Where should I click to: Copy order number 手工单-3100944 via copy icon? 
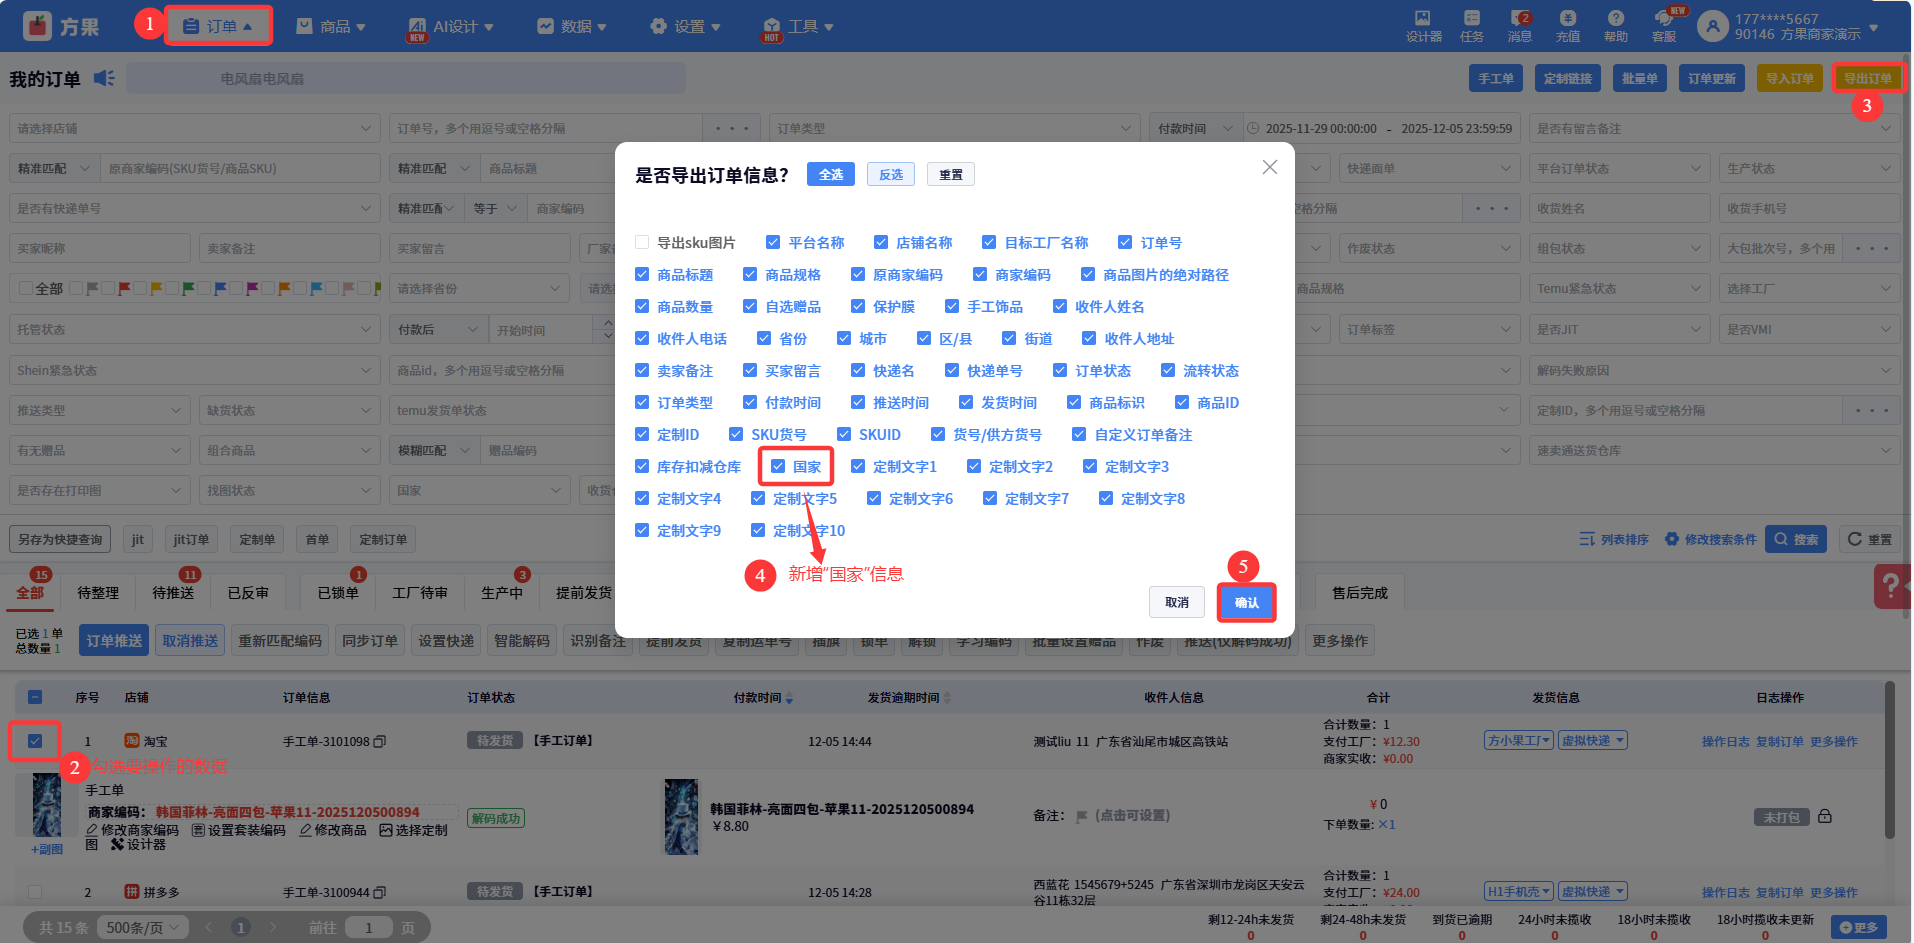[x=380, y=893]
